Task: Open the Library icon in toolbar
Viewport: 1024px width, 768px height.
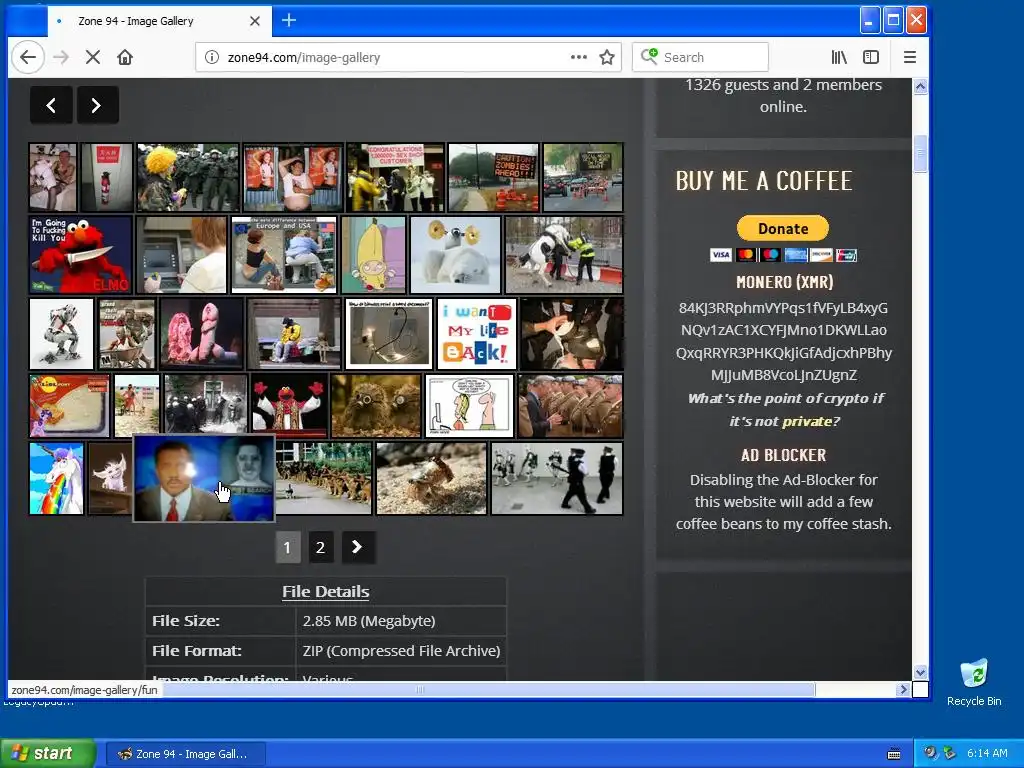Action: (839, 57)
